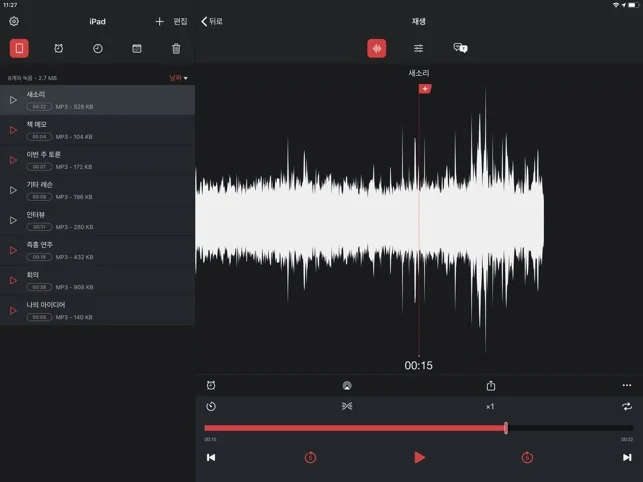Play the 이번 주 토론 recording
The width and height of the screenshot is (643, 482).
tap(13, 160)
